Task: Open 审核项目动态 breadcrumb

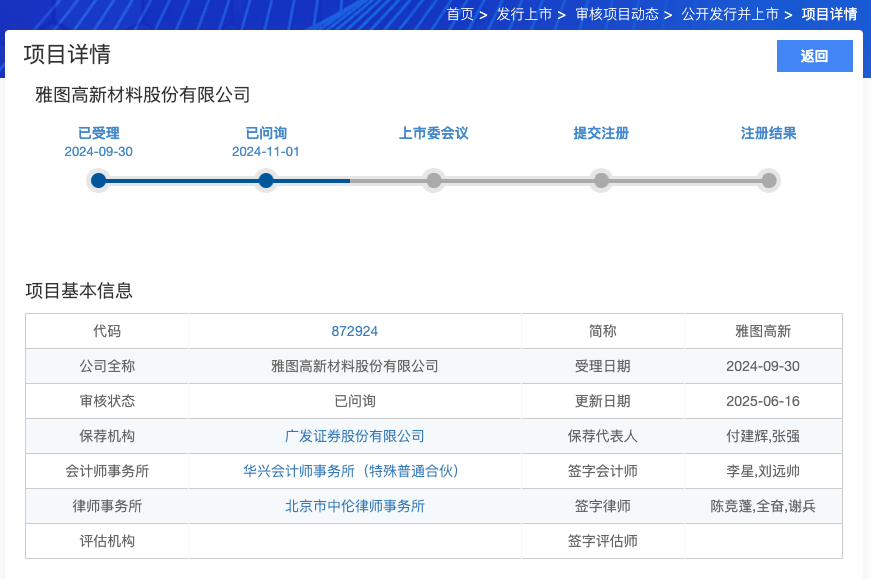Action: point(617,14)
